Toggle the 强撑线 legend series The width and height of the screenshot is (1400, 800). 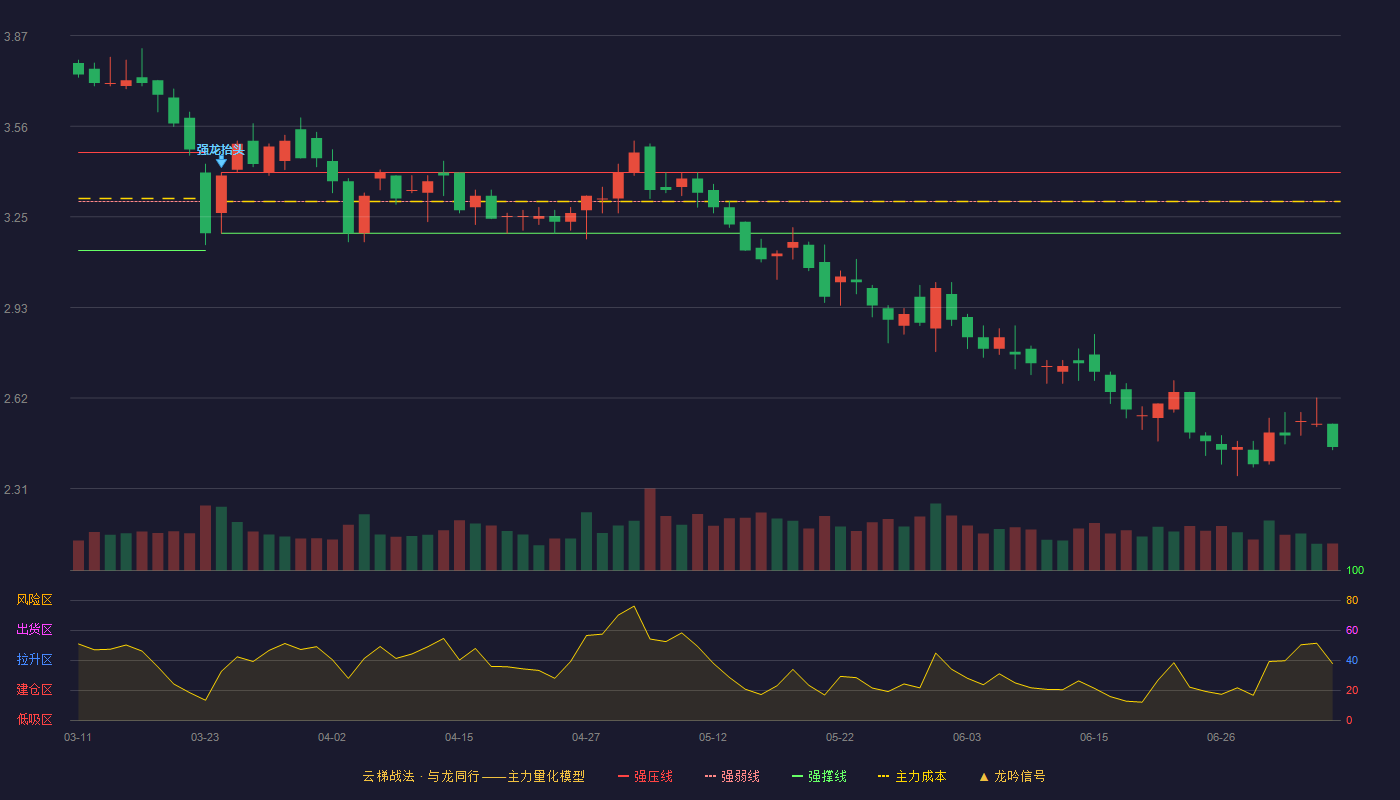(x=819, y=776)
